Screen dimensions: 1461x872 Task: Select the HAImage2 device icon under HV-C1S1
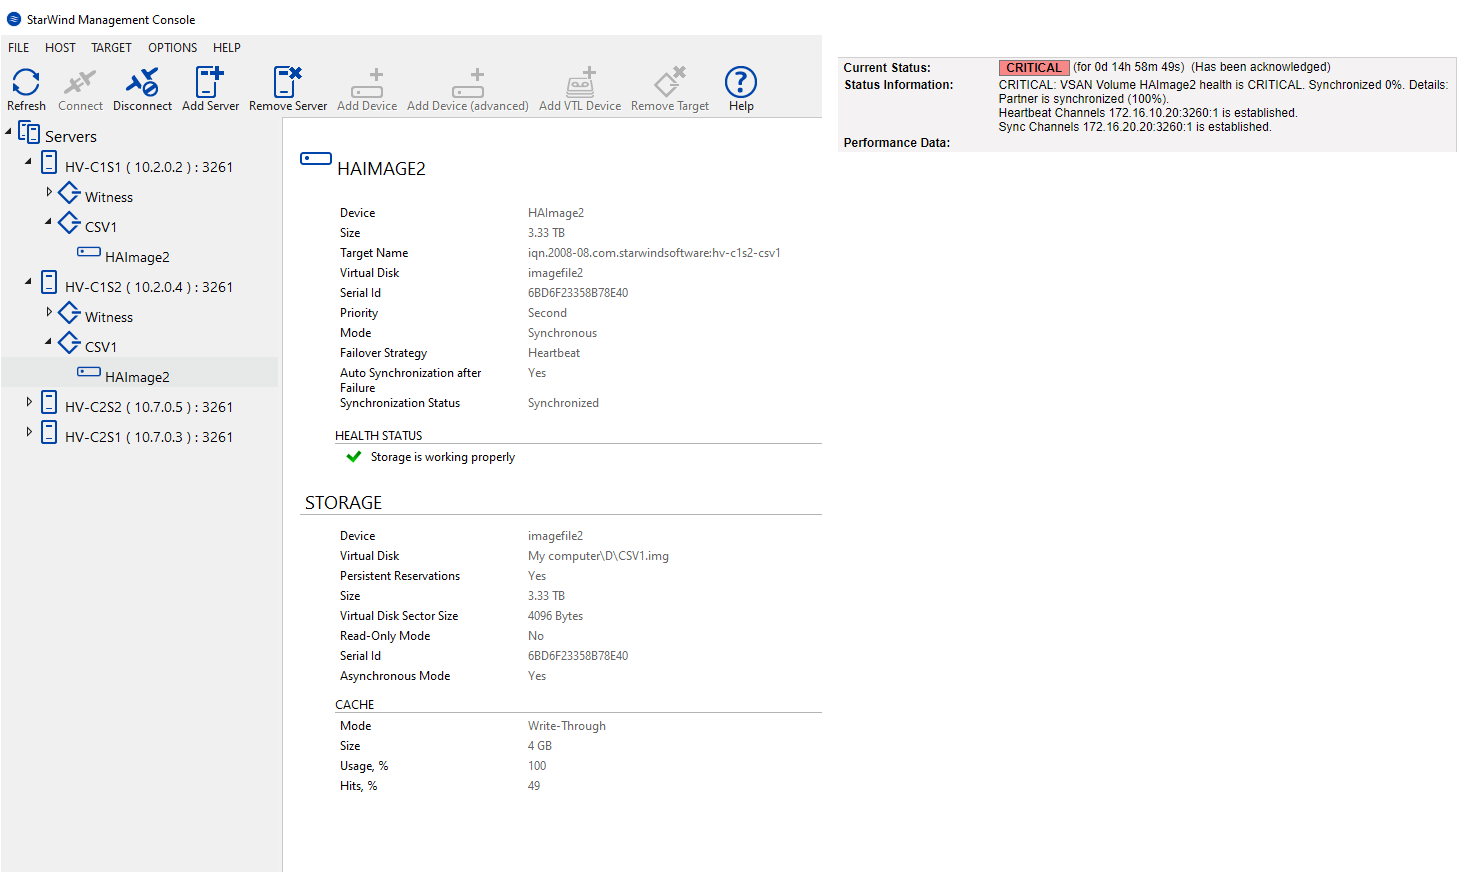coord(89,252)
